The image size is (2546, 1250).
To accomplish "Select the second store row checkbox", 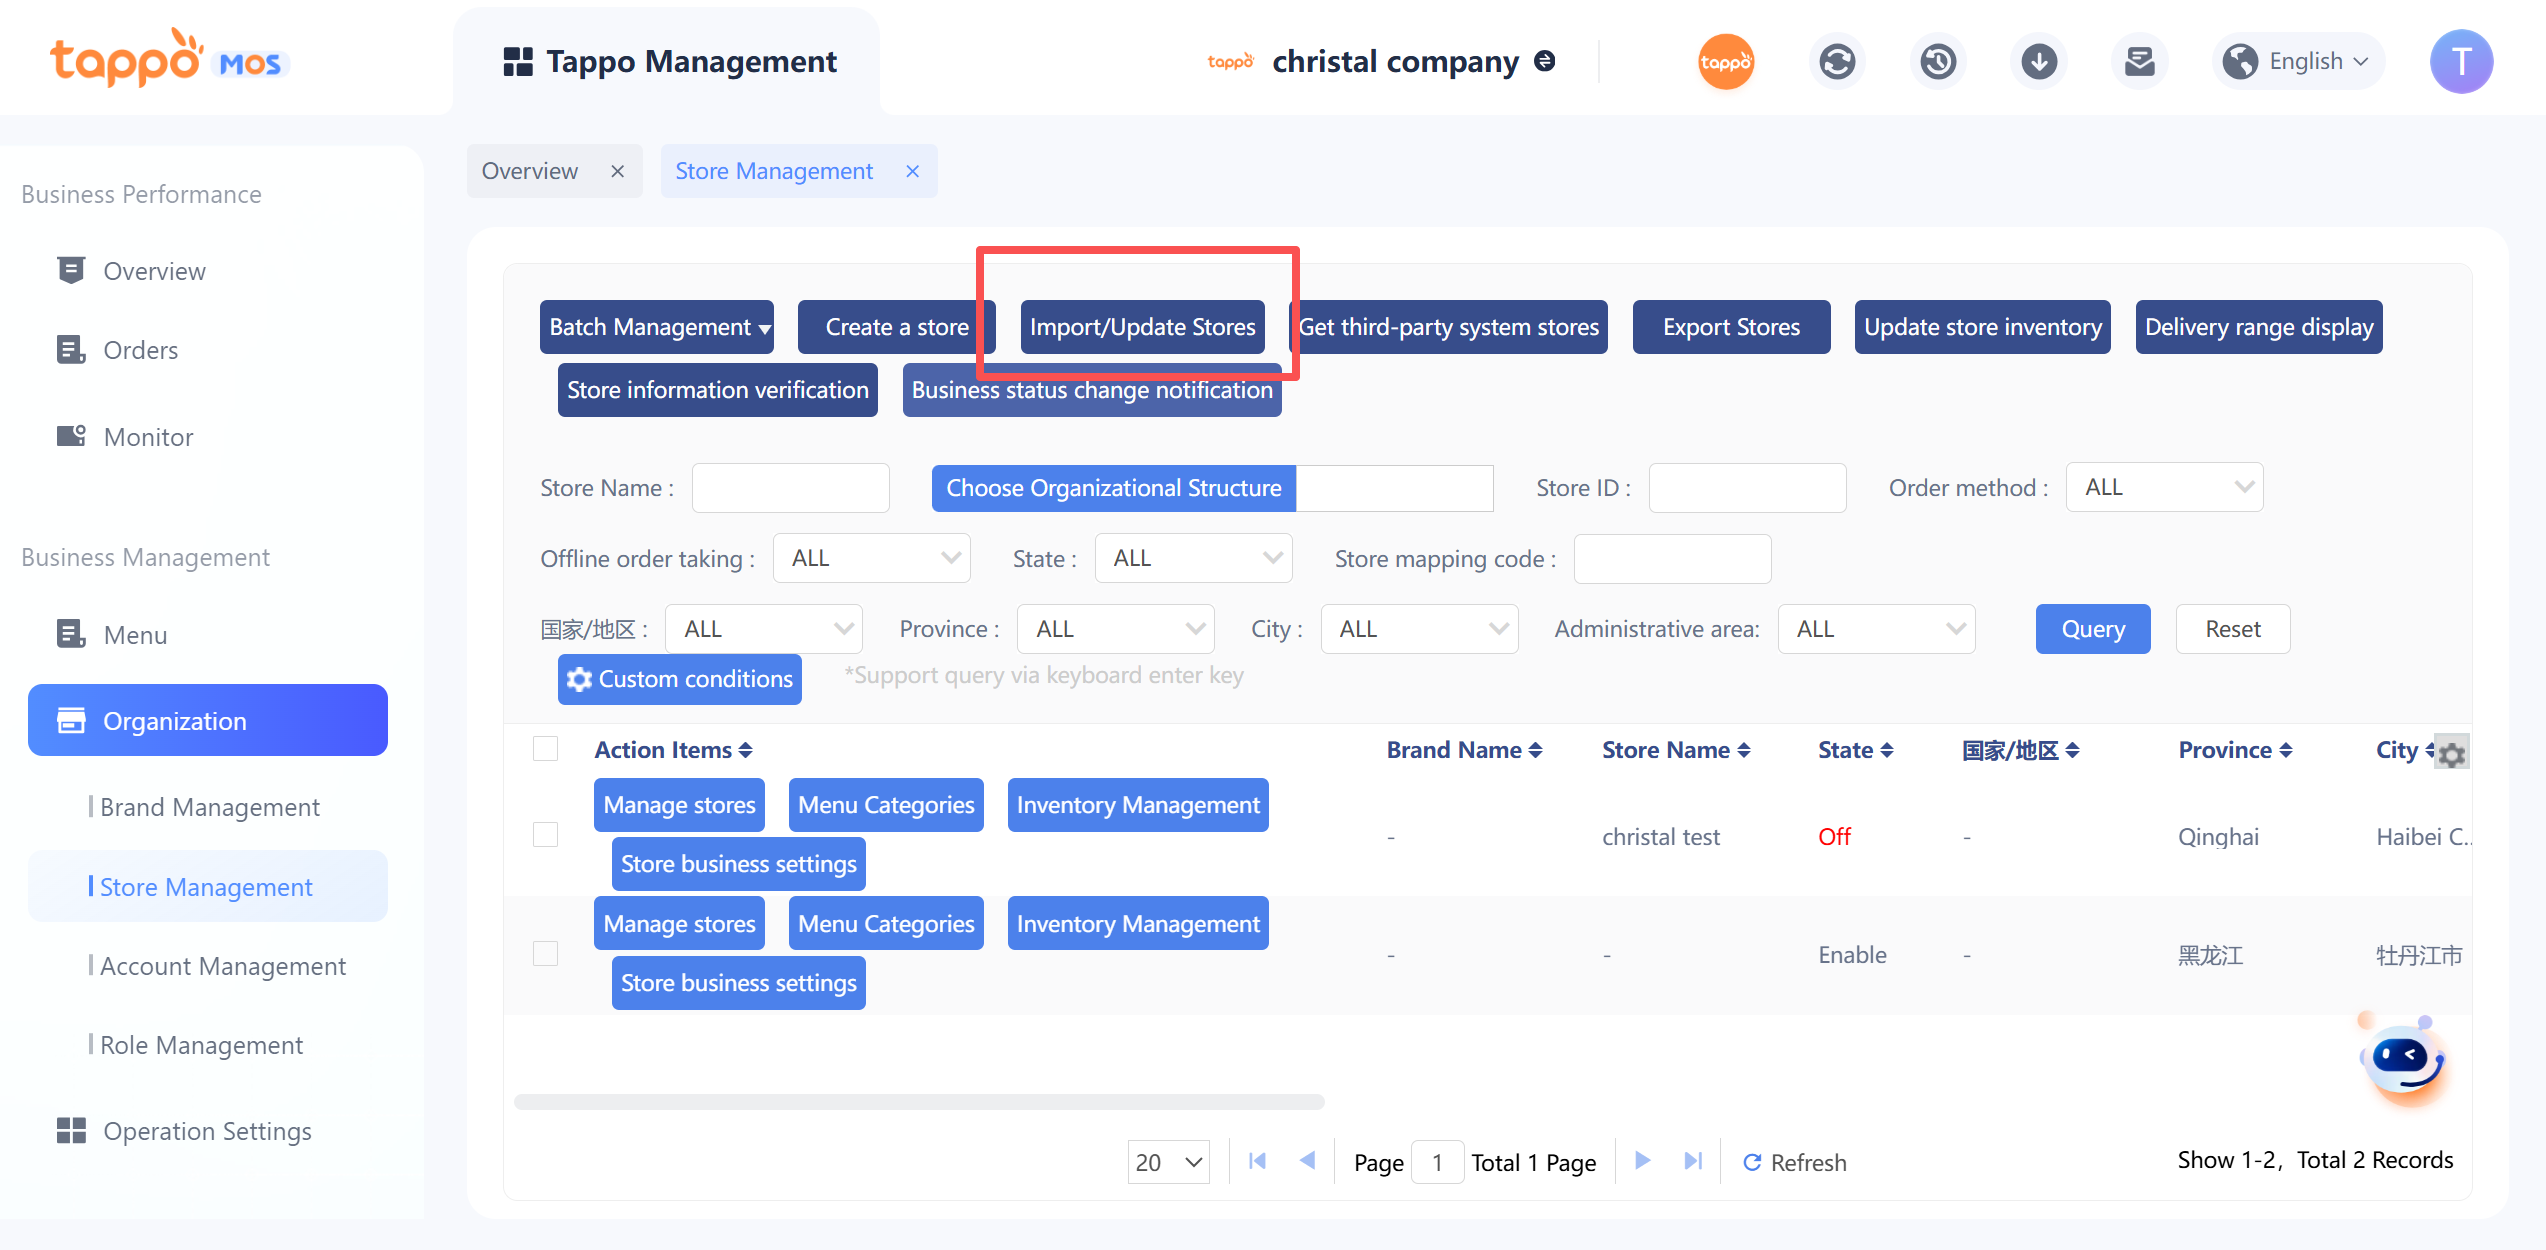I will pos(545,954).
